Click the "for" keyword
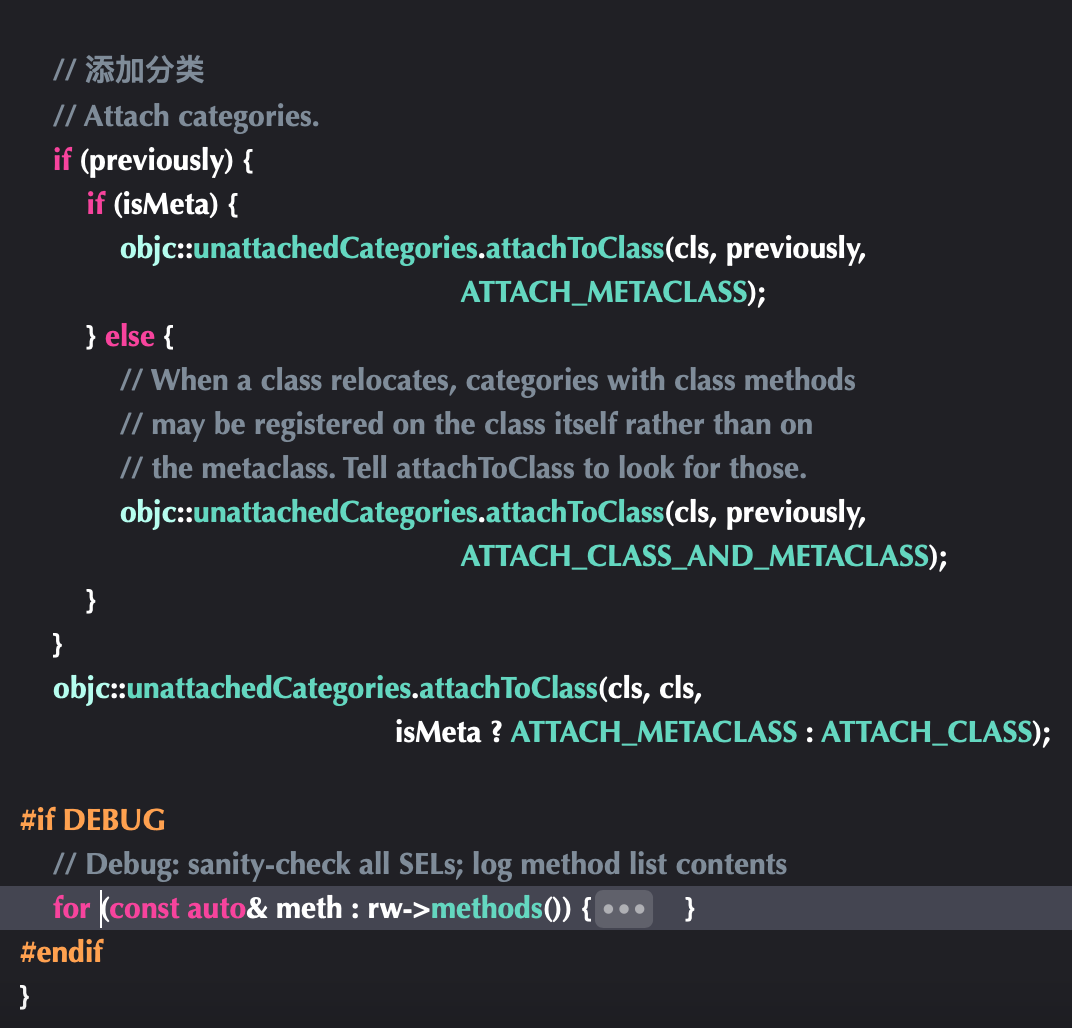 click(x=72, y=908)
